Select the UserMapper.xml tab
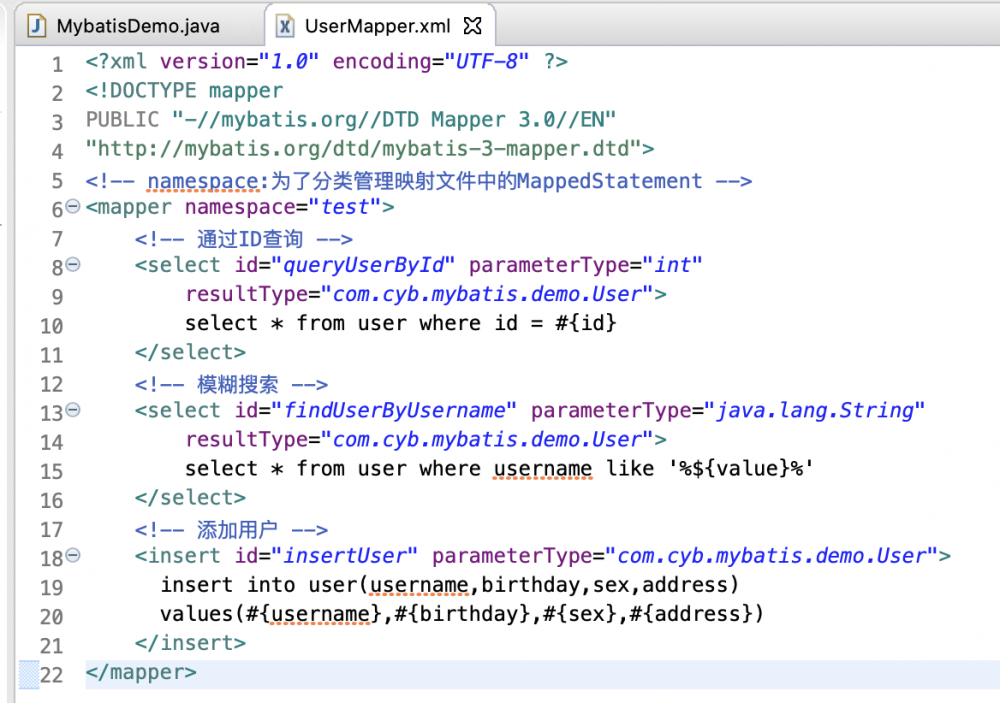The image size is (1000, 703). coord(377,26)
